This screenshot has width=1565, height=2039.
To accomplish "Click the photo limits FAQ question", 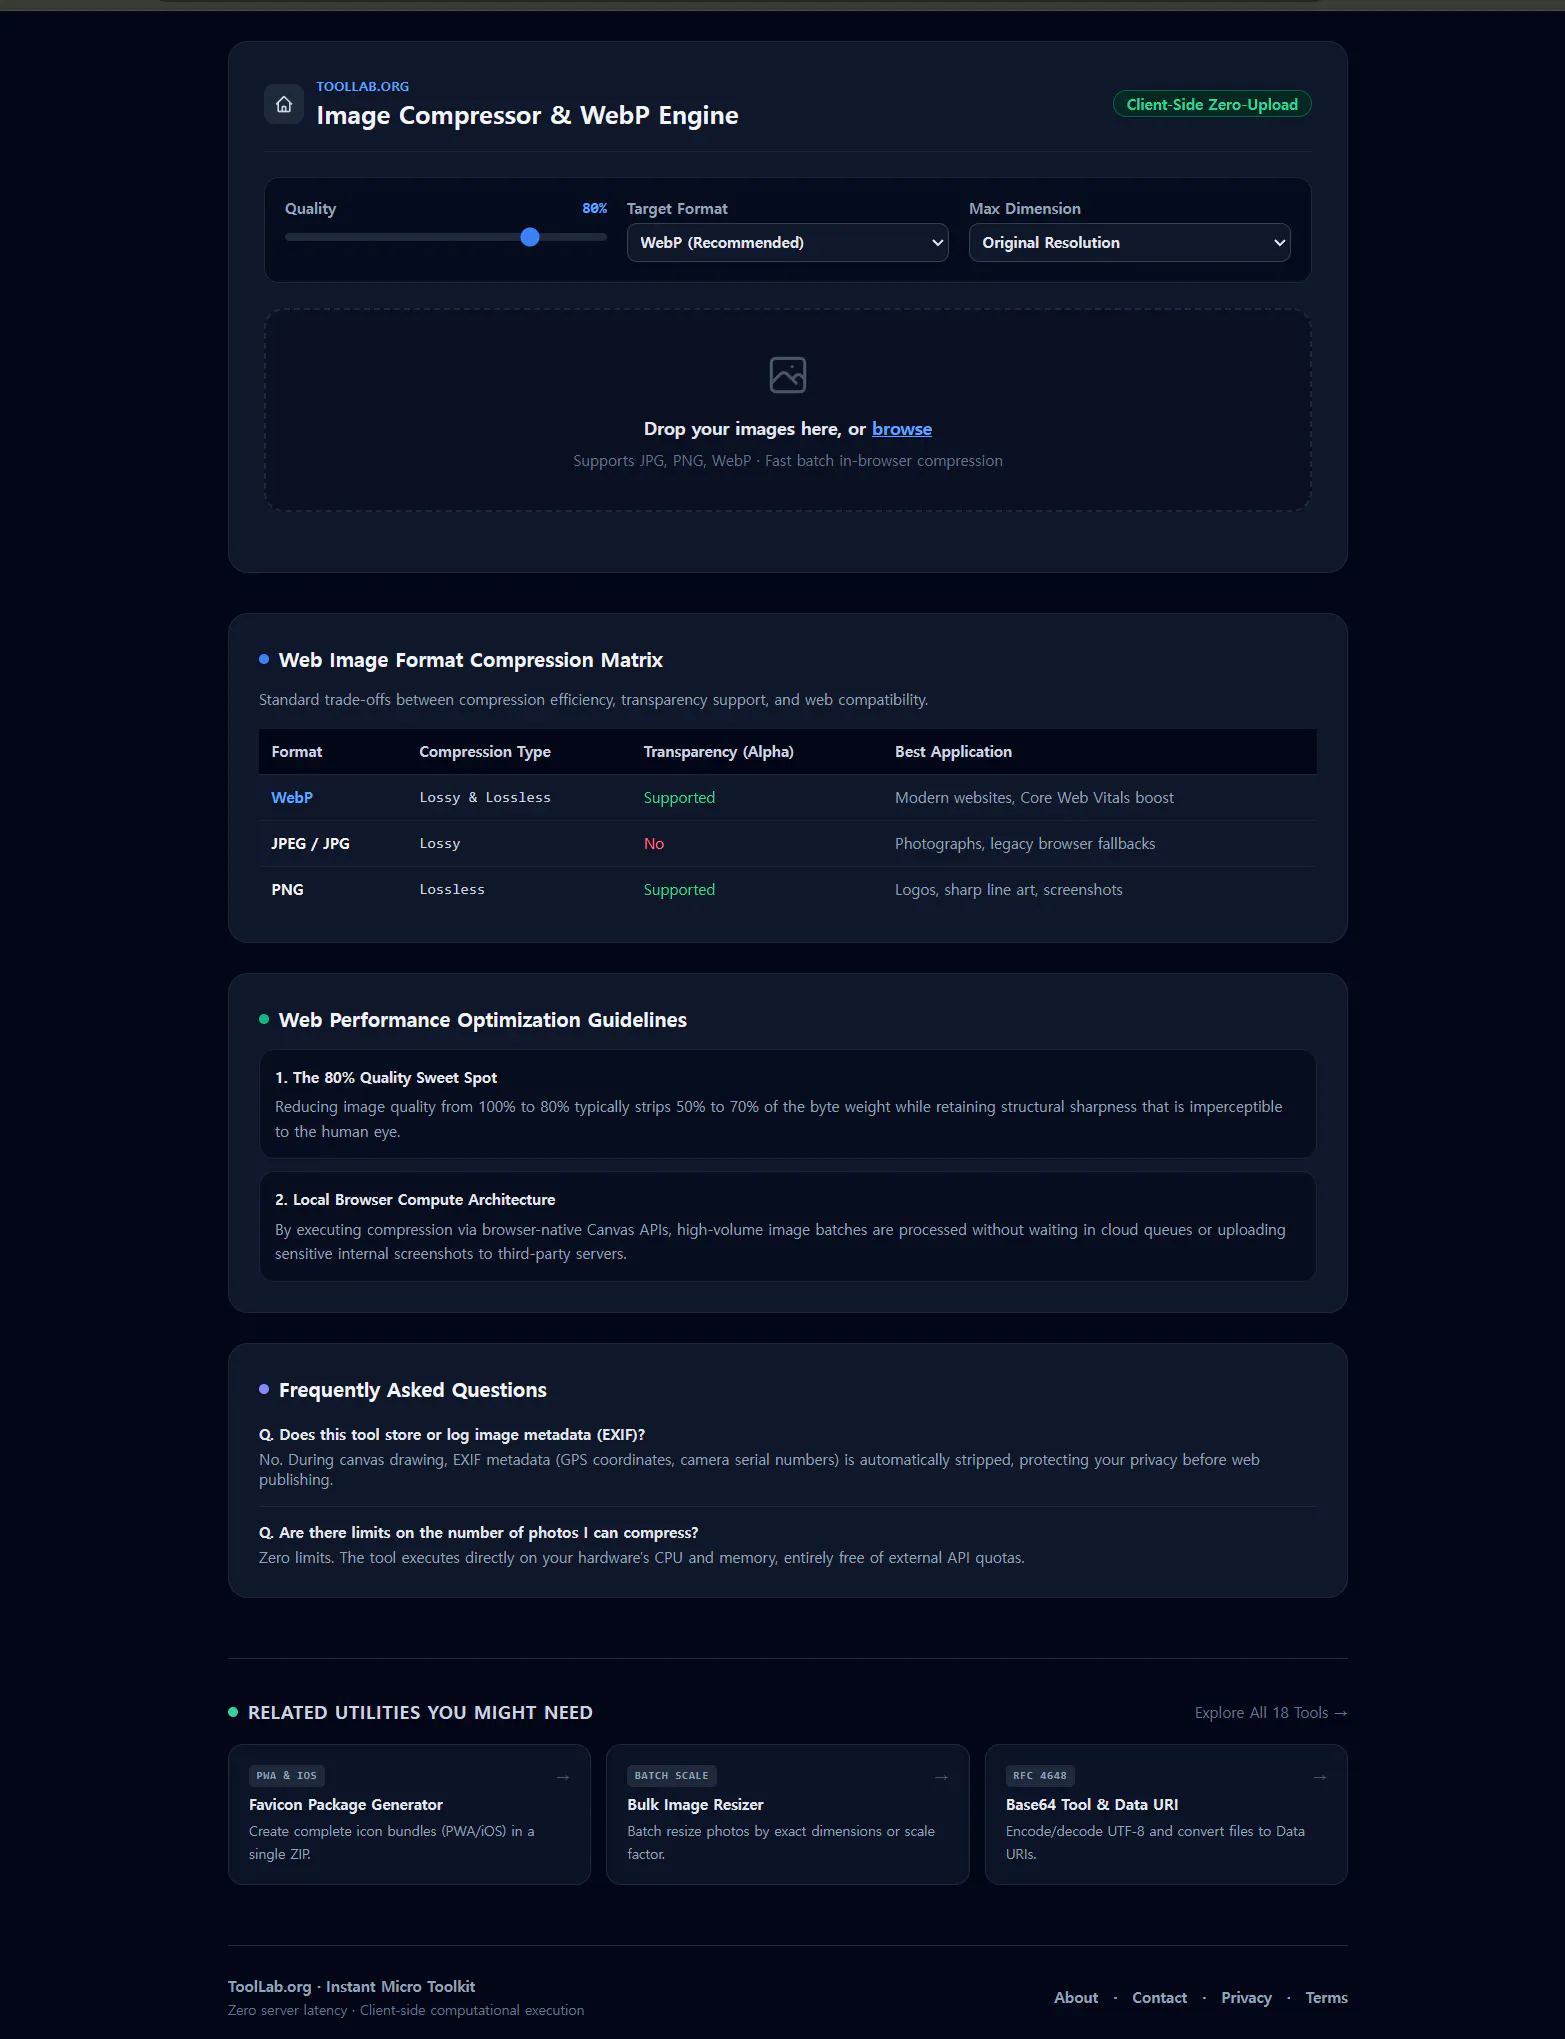I will (x=478, y=1533).
